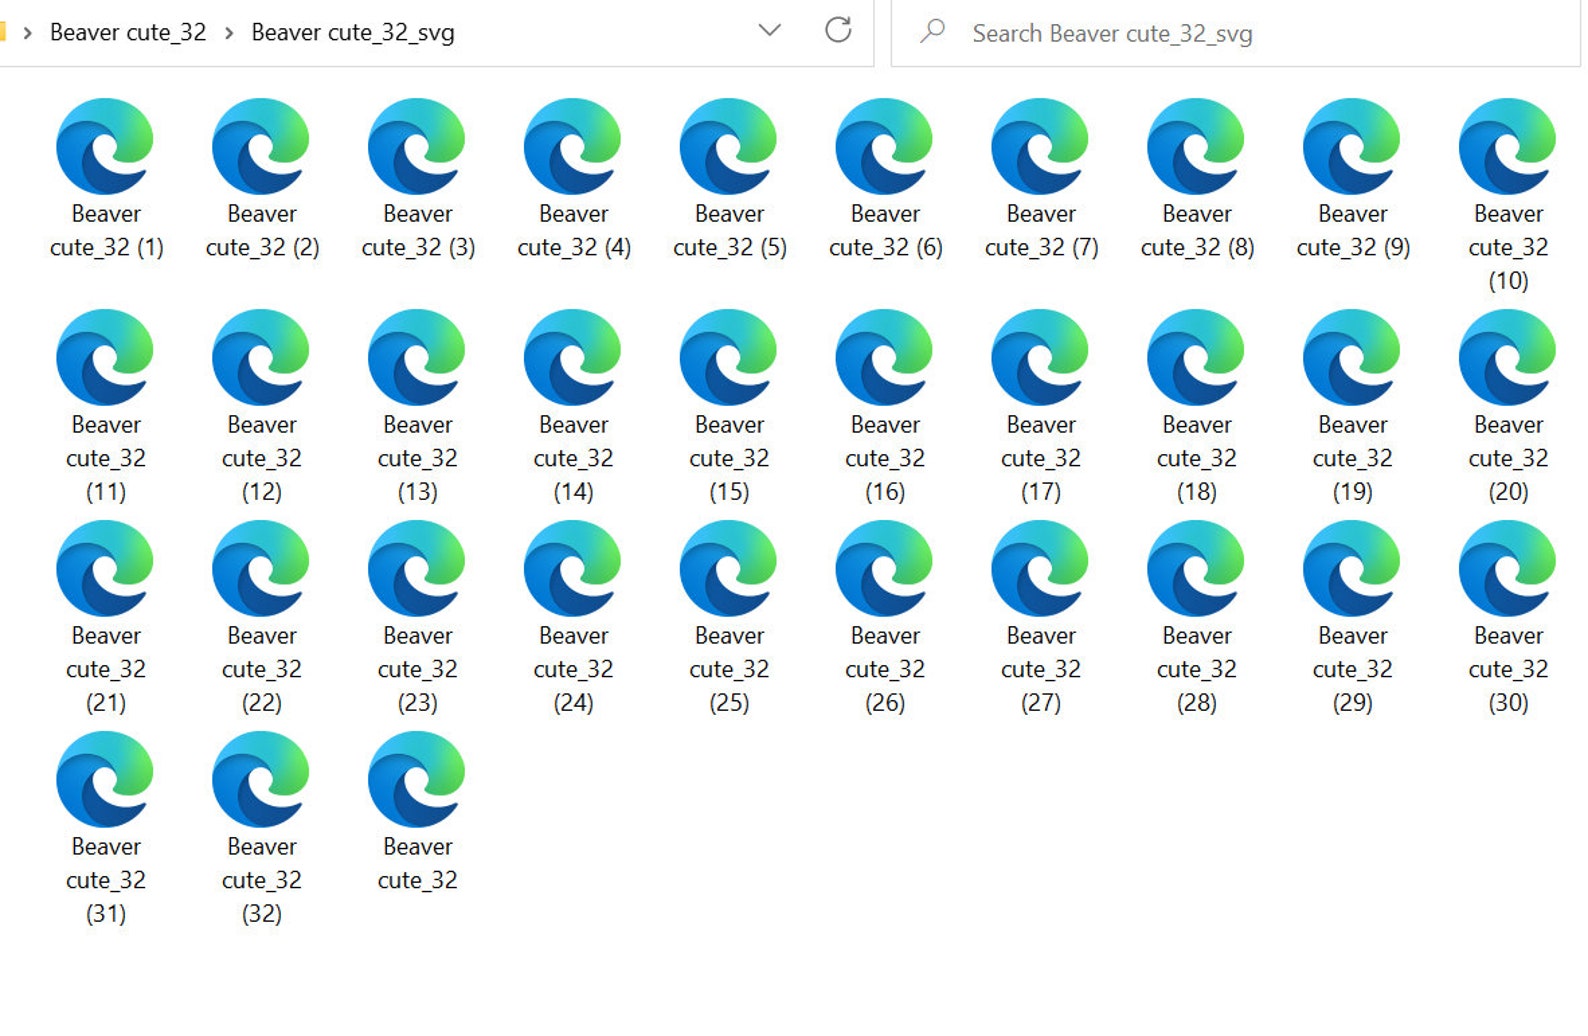Click the file name Beaver cute_32 (28)
The width and height of the screenshot is (1588, 1036).
(x=1197, y=669)
